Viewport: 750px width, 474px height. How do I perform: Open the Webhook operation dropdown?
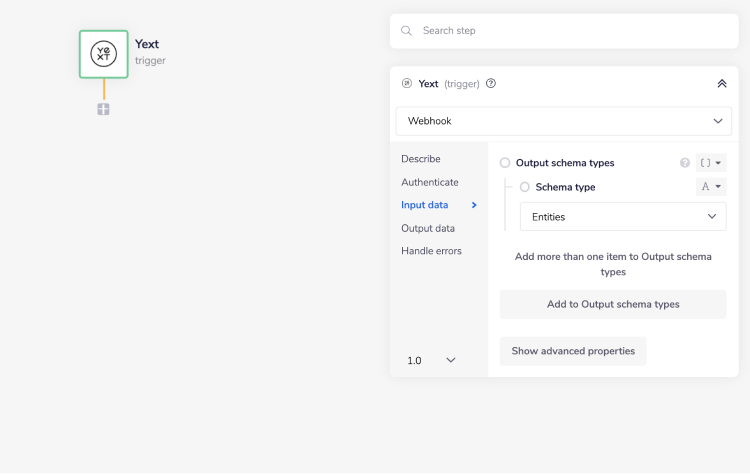(x=564, y=121)
